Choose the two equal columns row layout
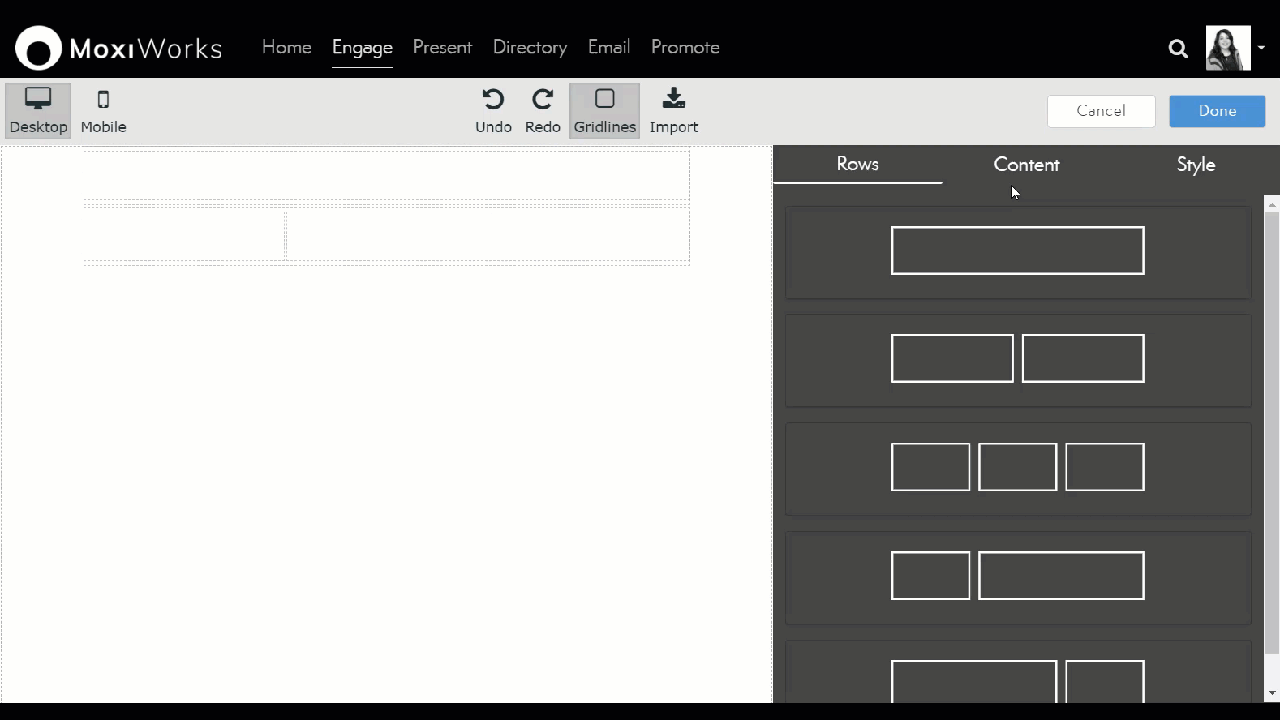Viewport: 1280px width, 720px height. 1017,359
